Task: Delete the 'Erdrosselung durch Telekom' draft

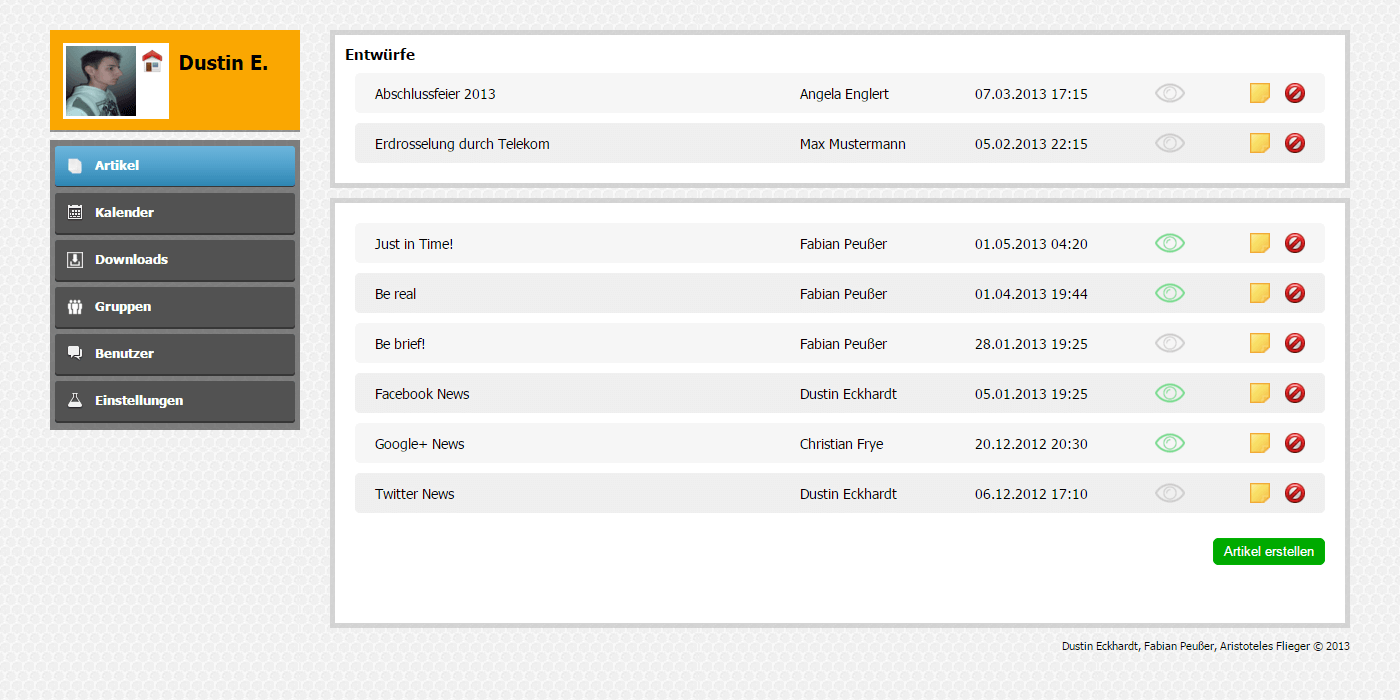Action: (1295, 143)
